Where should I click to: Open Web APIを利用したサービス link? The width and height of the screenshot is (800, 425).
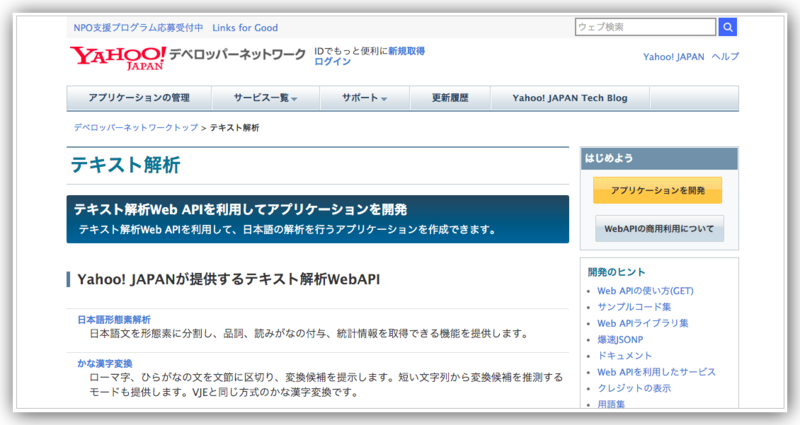point(657,372)
